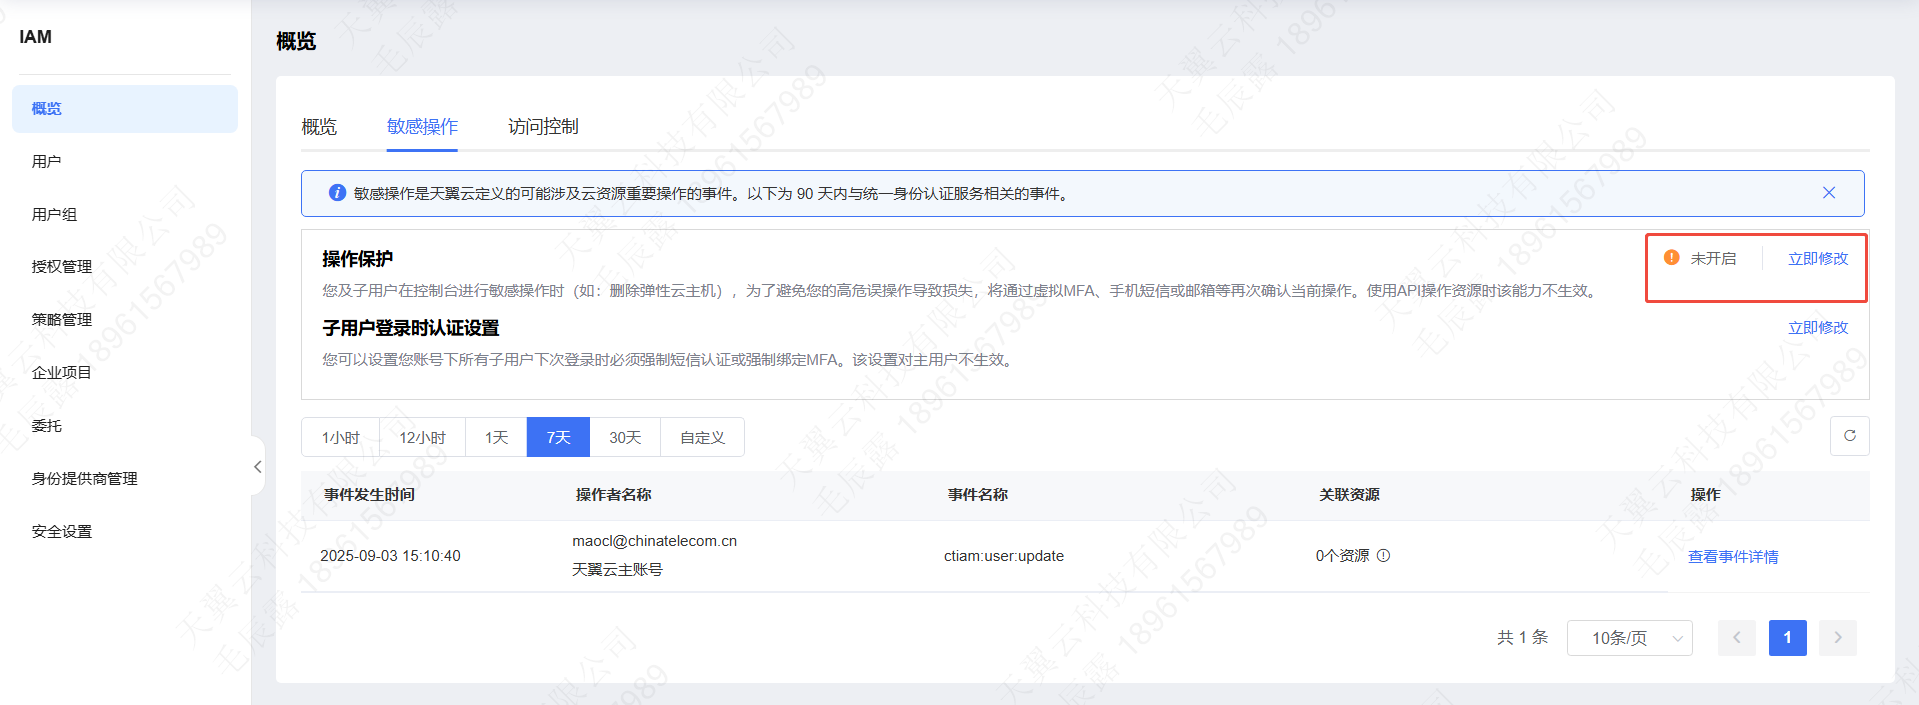
Task: Click 立即修改 for 子用户登录时认证设置
Action: click(x=1817, y=328)
